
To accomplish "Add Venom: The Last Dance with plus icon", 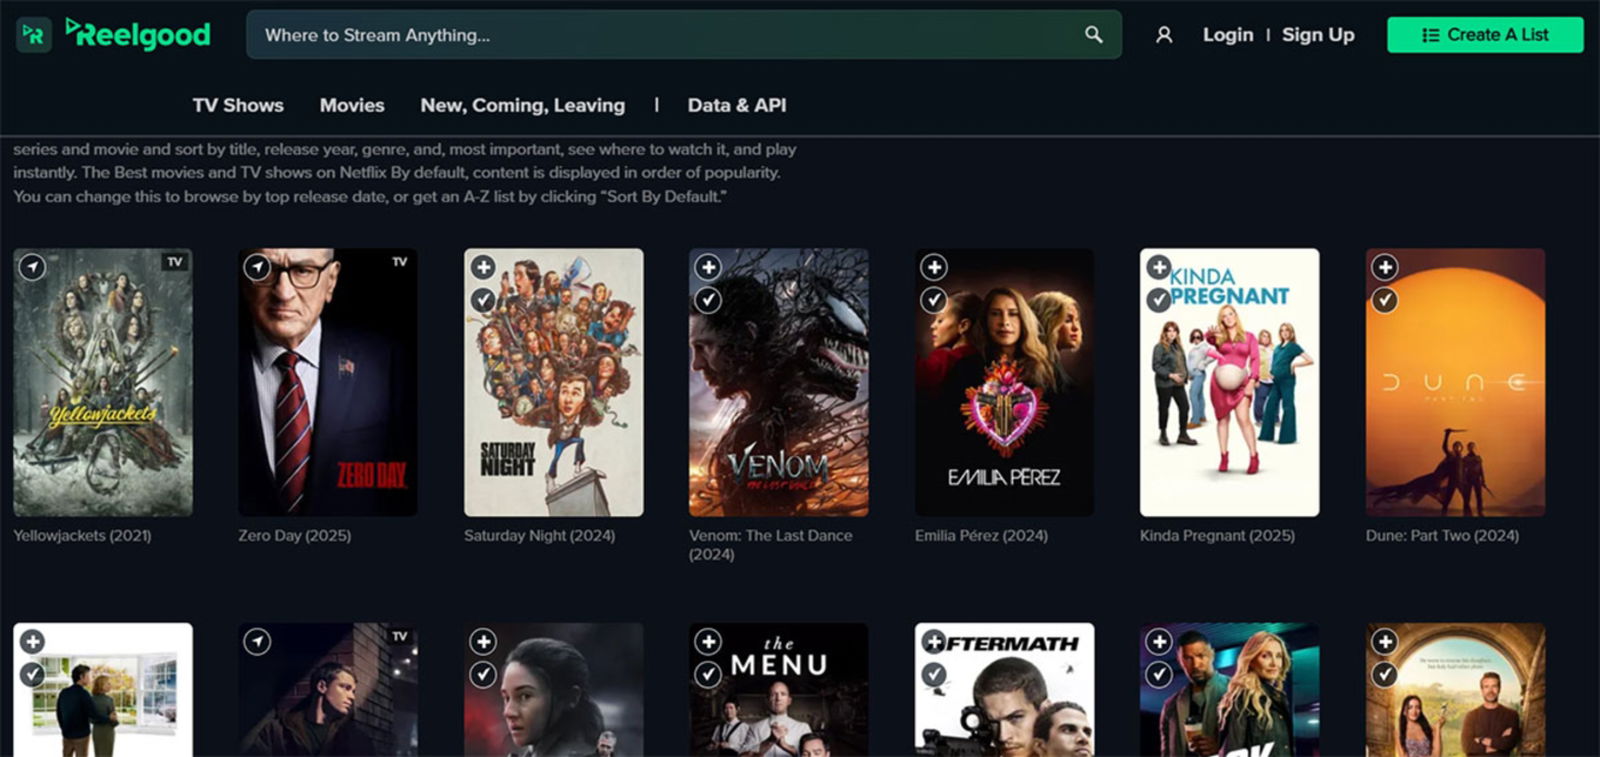I will pyautogui.click(x=708, y=267).
